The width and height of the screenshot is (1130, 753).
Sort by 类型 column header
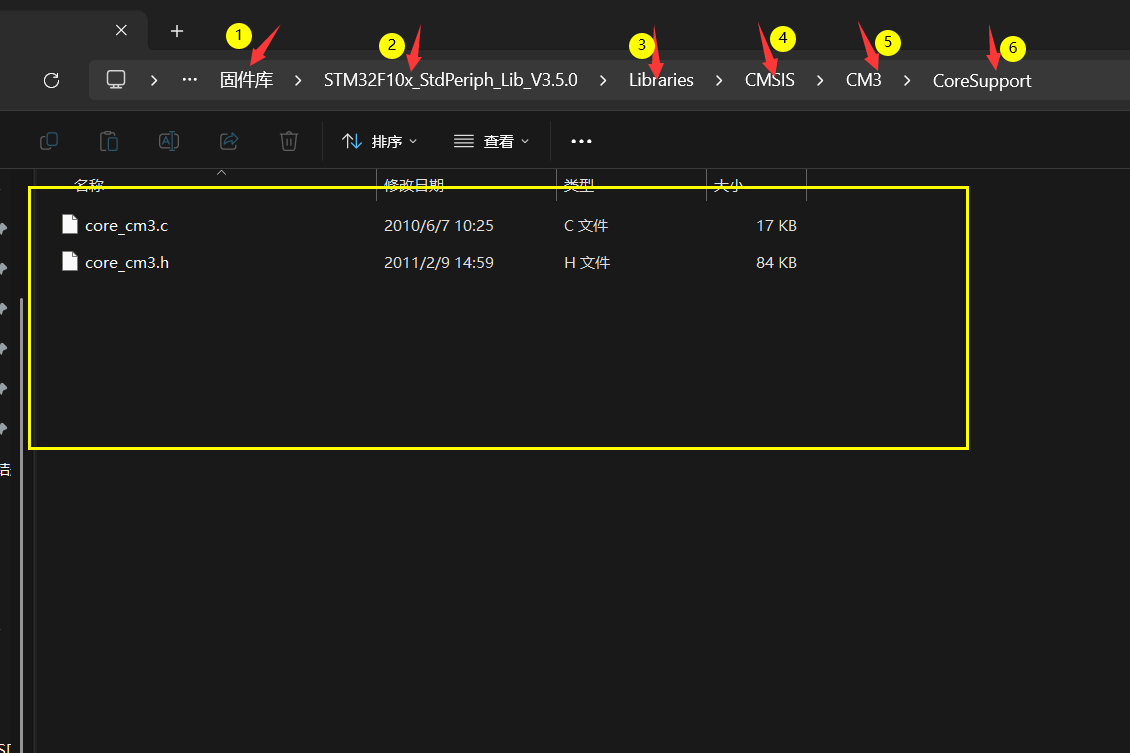click(579, 185)
